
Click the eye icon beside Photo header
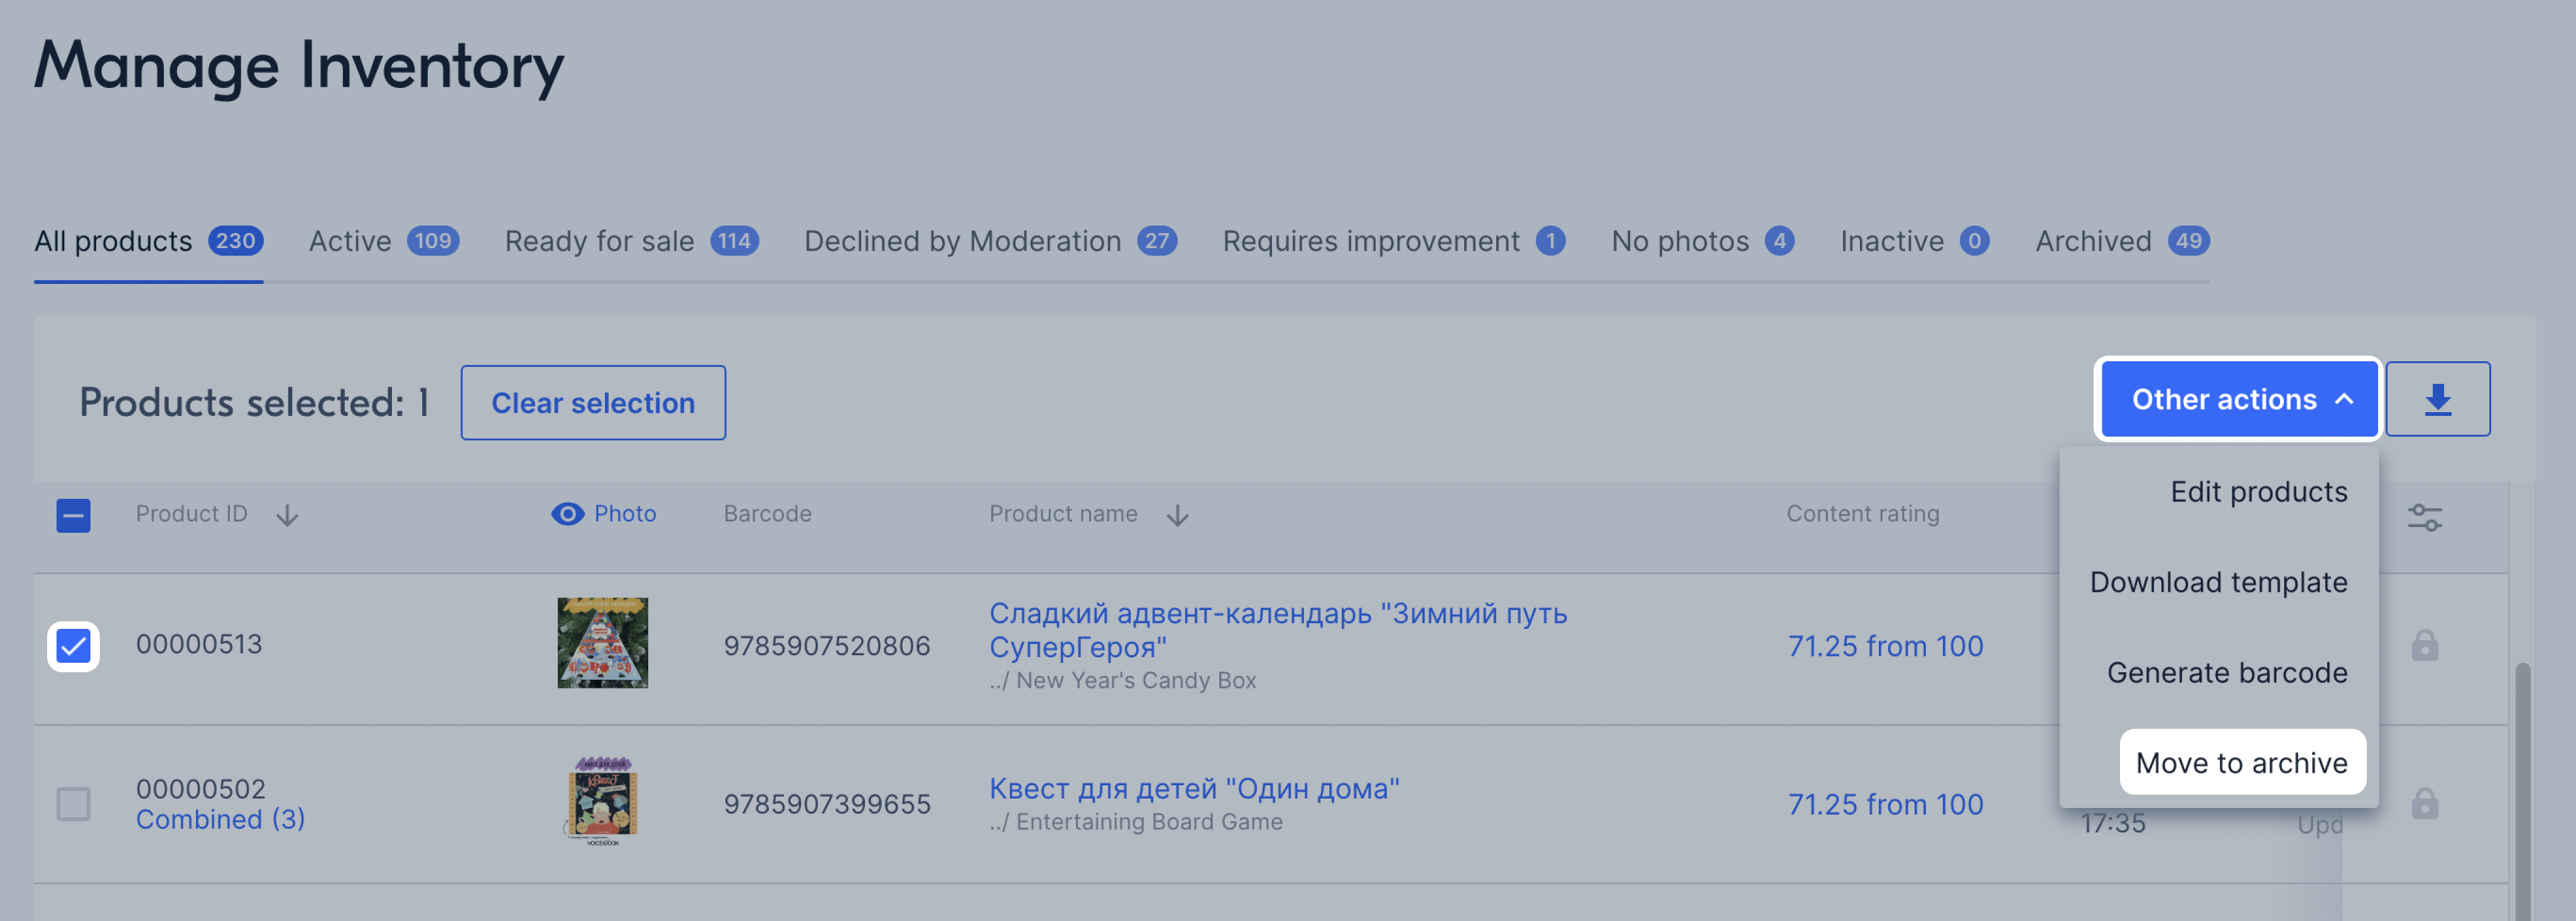567,513
